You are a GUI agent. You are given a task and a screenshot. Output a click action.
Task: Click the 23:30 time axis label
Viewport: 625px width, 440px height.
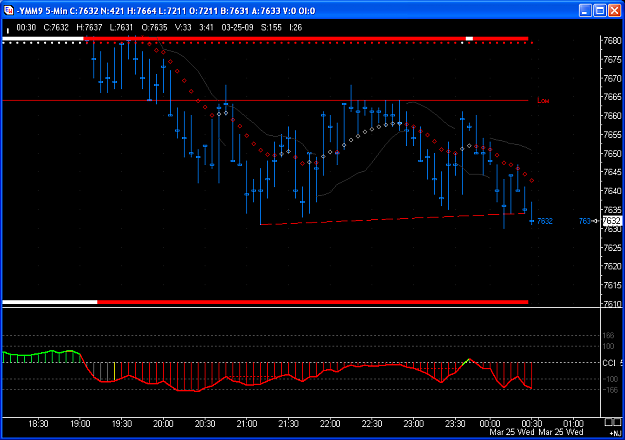(x=455, y=424)
